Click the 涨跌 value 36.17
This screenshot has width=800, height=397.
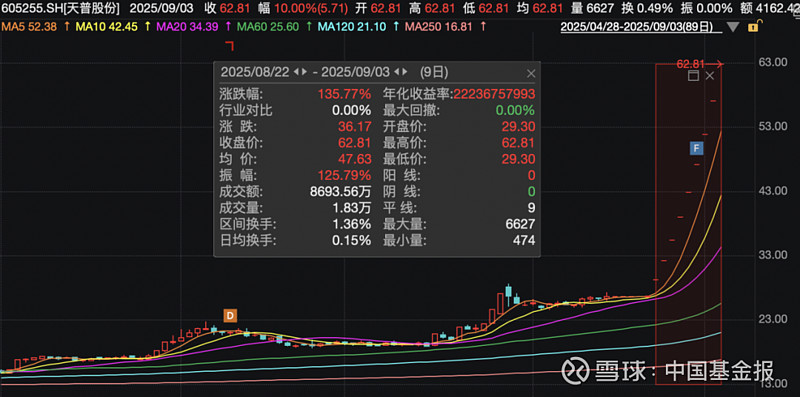(x=355, y=127)
